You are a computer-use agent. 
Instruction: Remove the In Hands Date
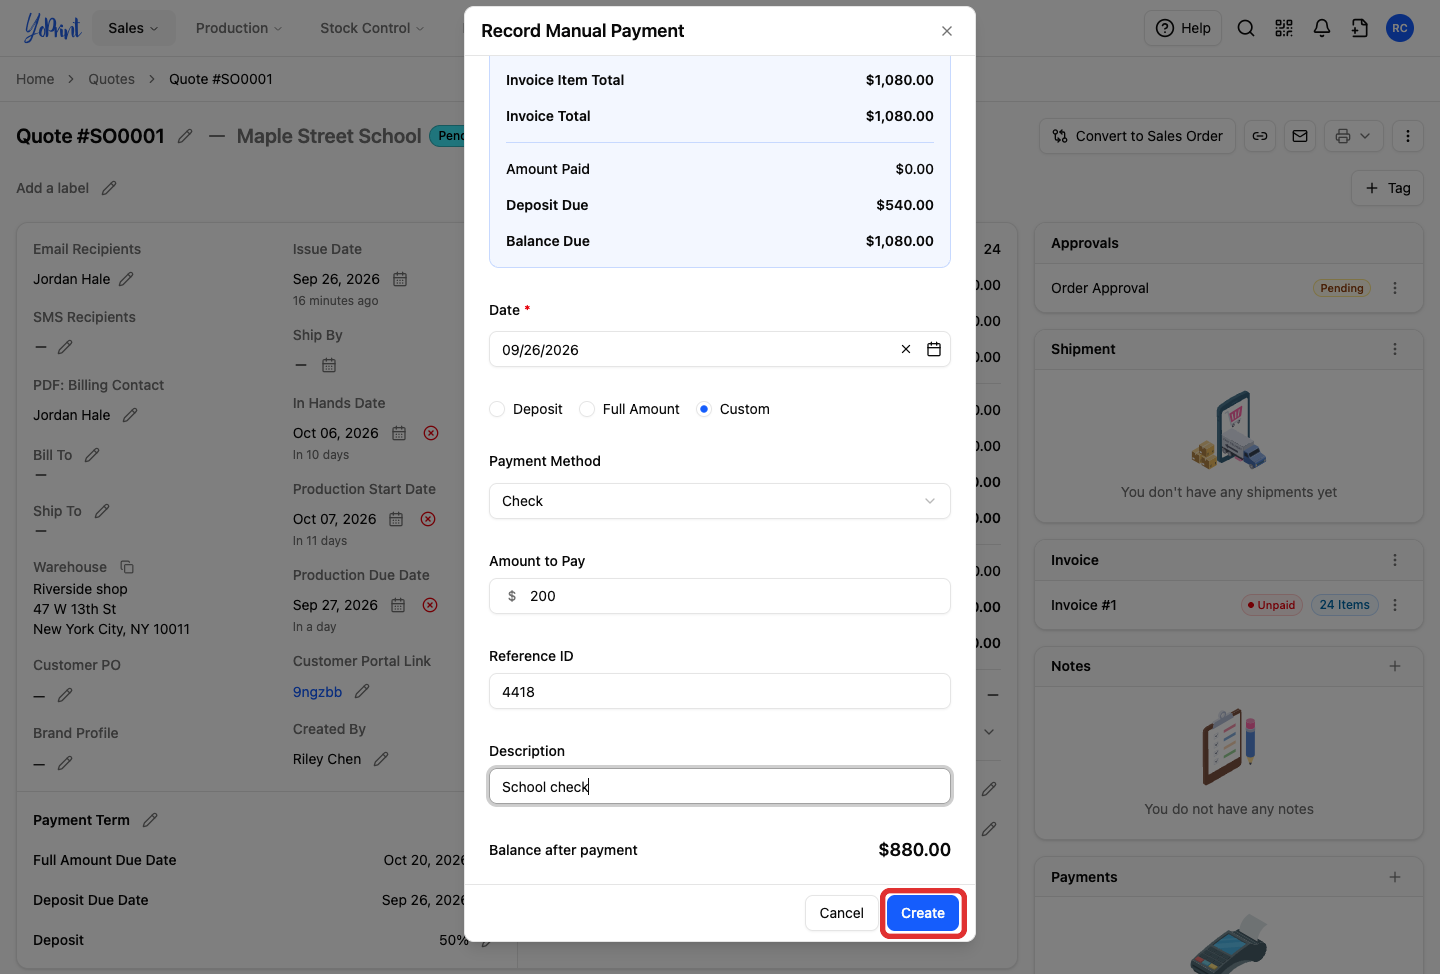coord(431,433)
